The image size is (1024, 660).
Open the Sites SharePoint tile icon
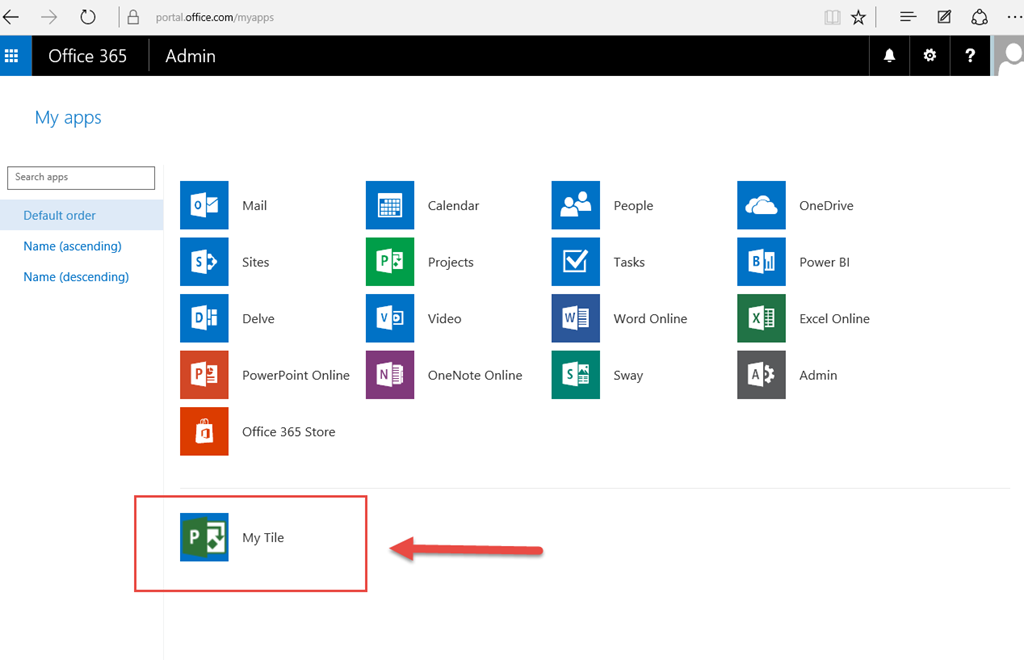[x=204, y=262]
